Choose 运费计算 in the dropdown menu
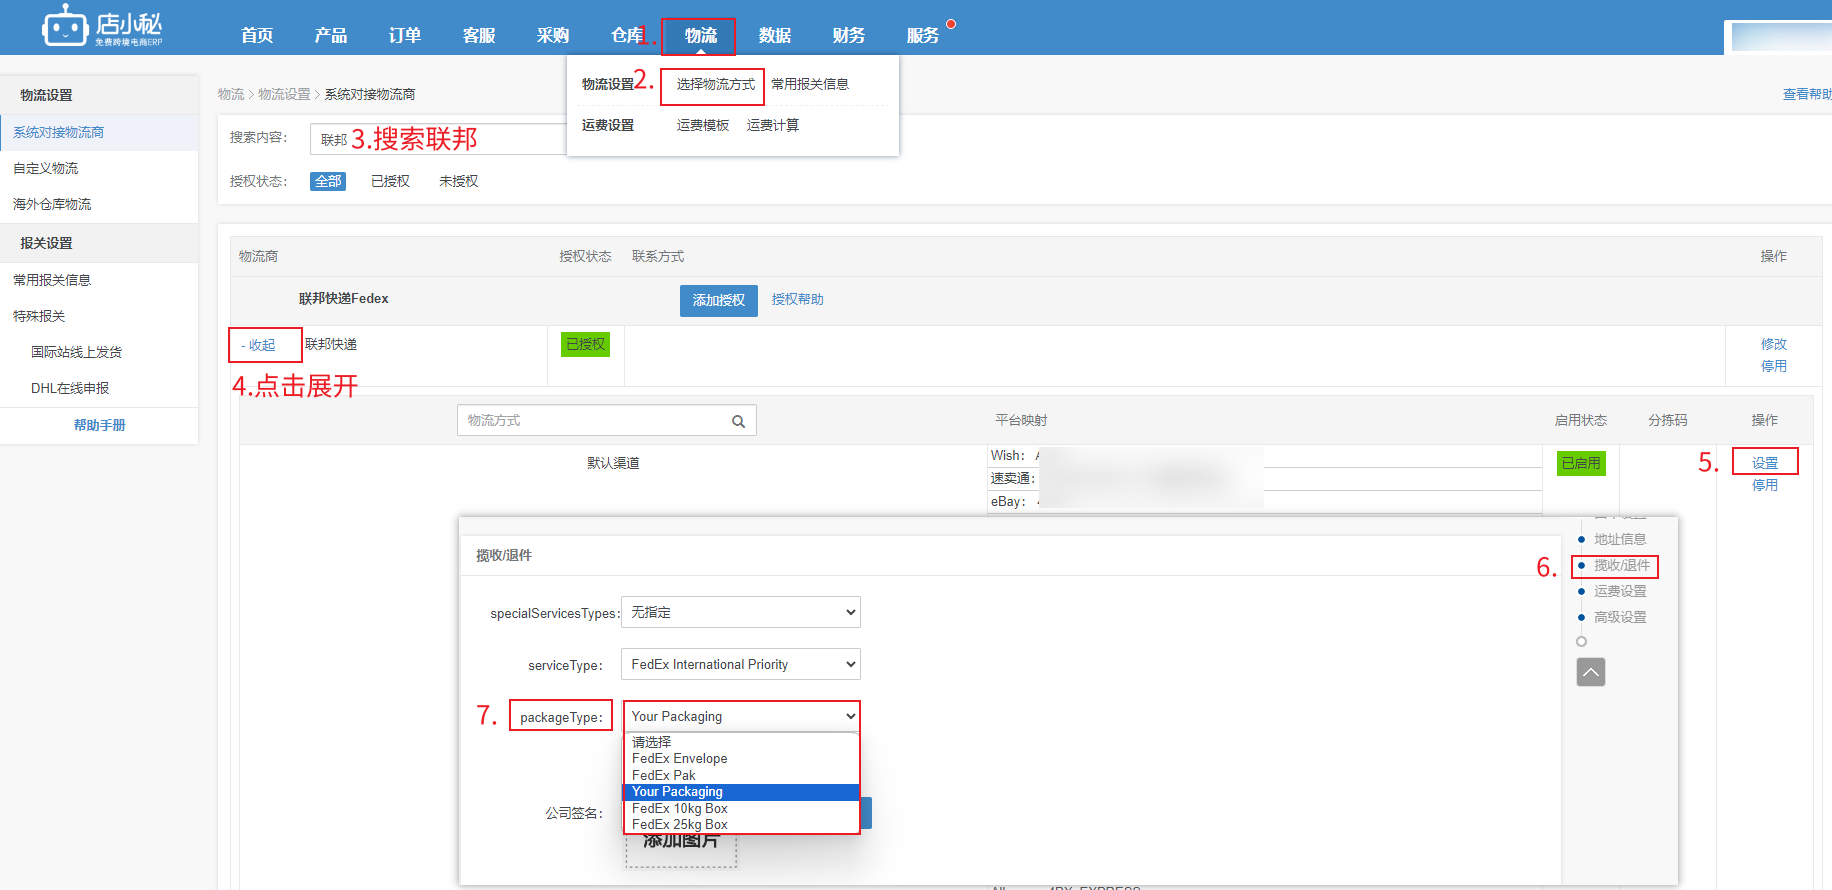Screen dimensions: 1832x890 pyautogui.click(x=773, y=125)
